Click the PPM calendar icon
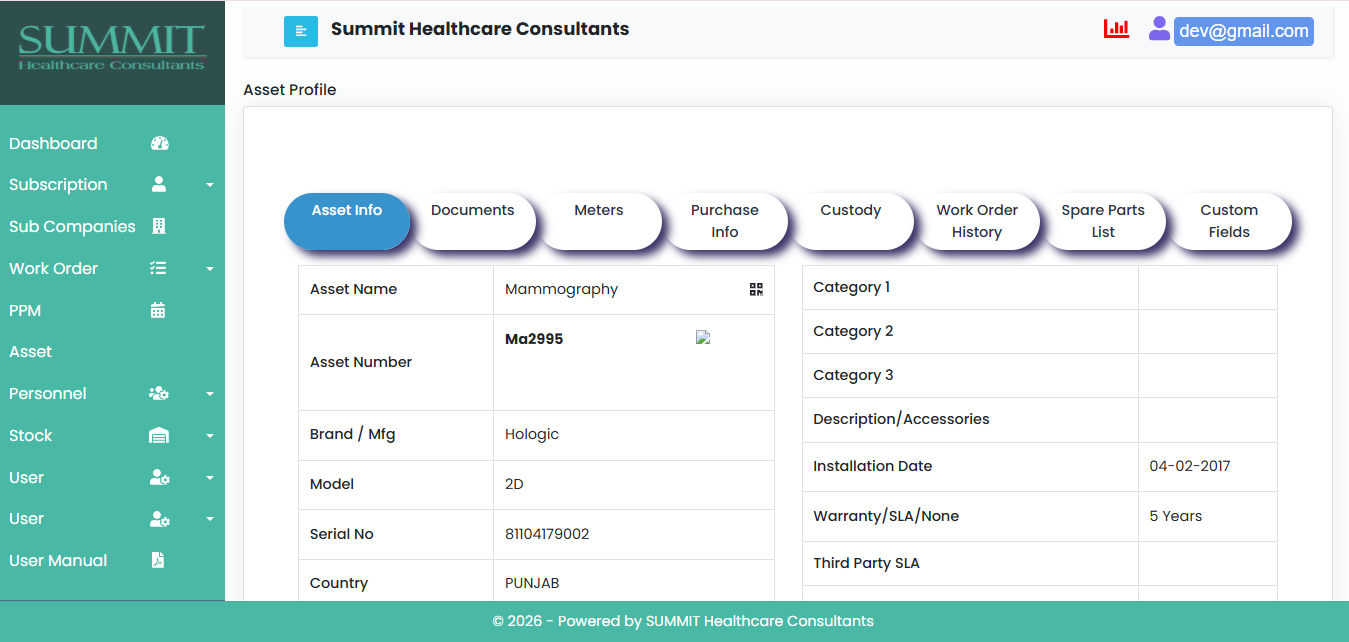The image size is (1349, 642). (158, 310)
